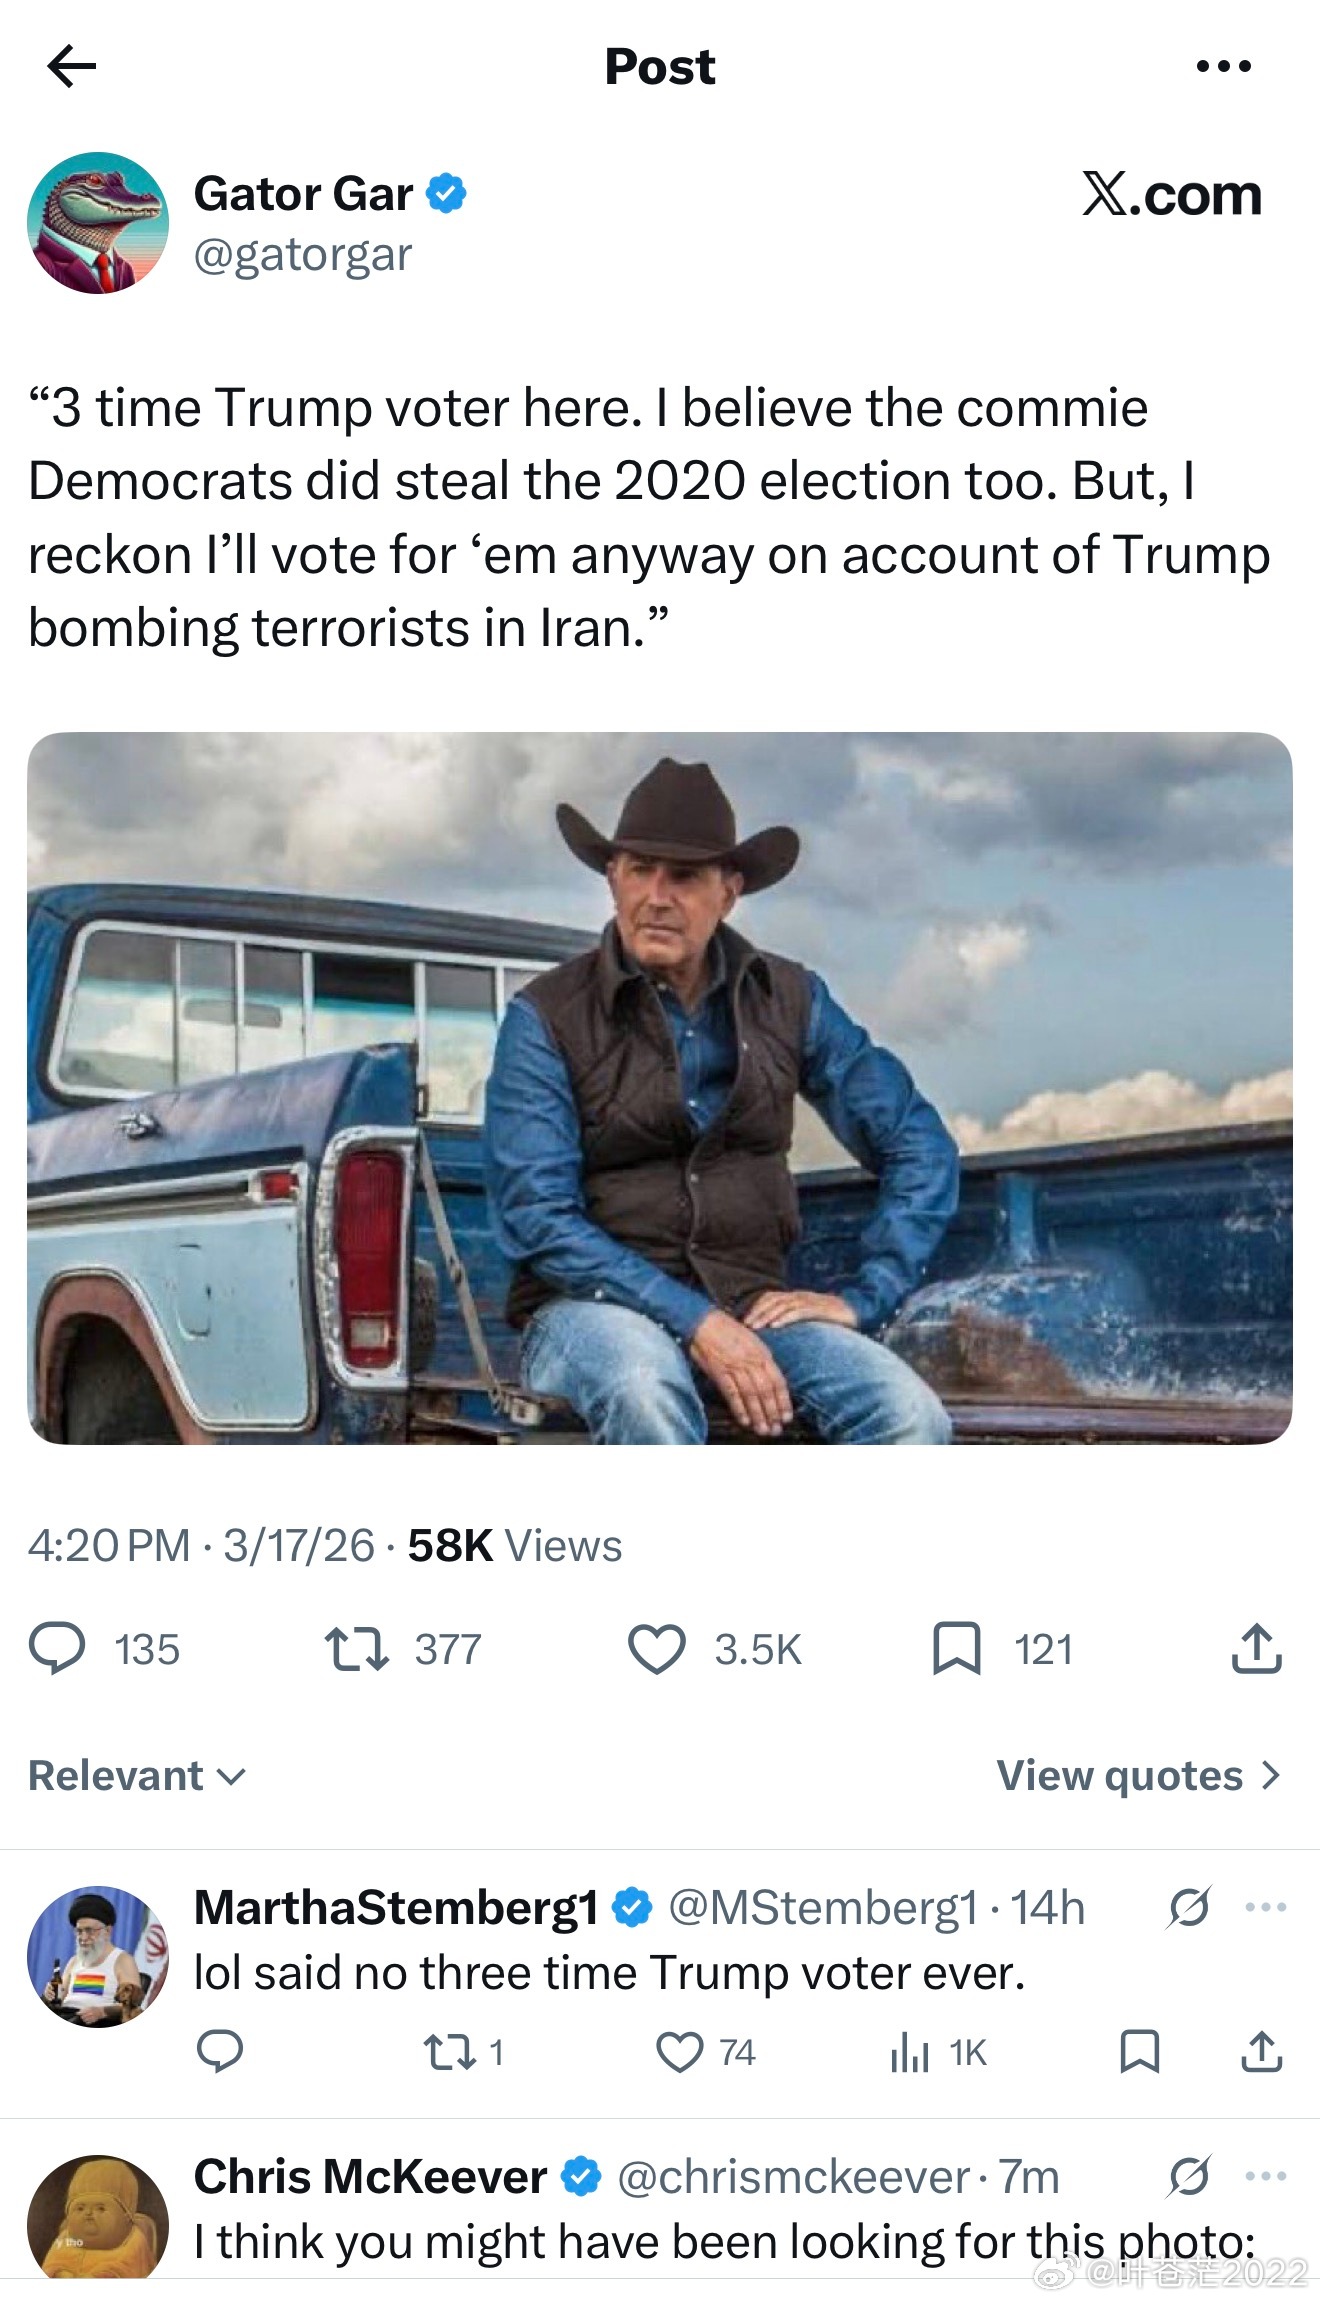Tap the Grok icon on MarthaStemberg1's reply
Viewport: 1320px width, 2303px height.
1189,1908
